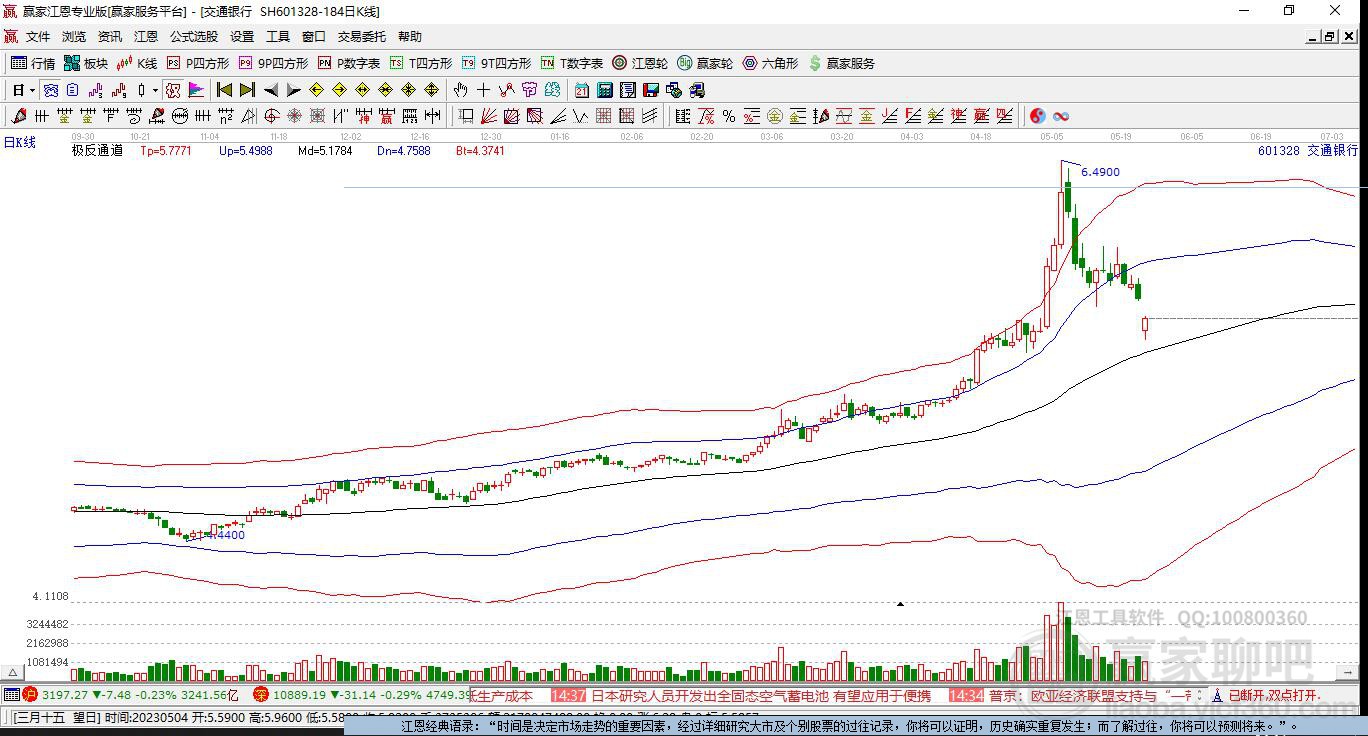Open the news ticker headline about 全固态空气蓄电池
The image size is (1368, 736).
[760, 695]
